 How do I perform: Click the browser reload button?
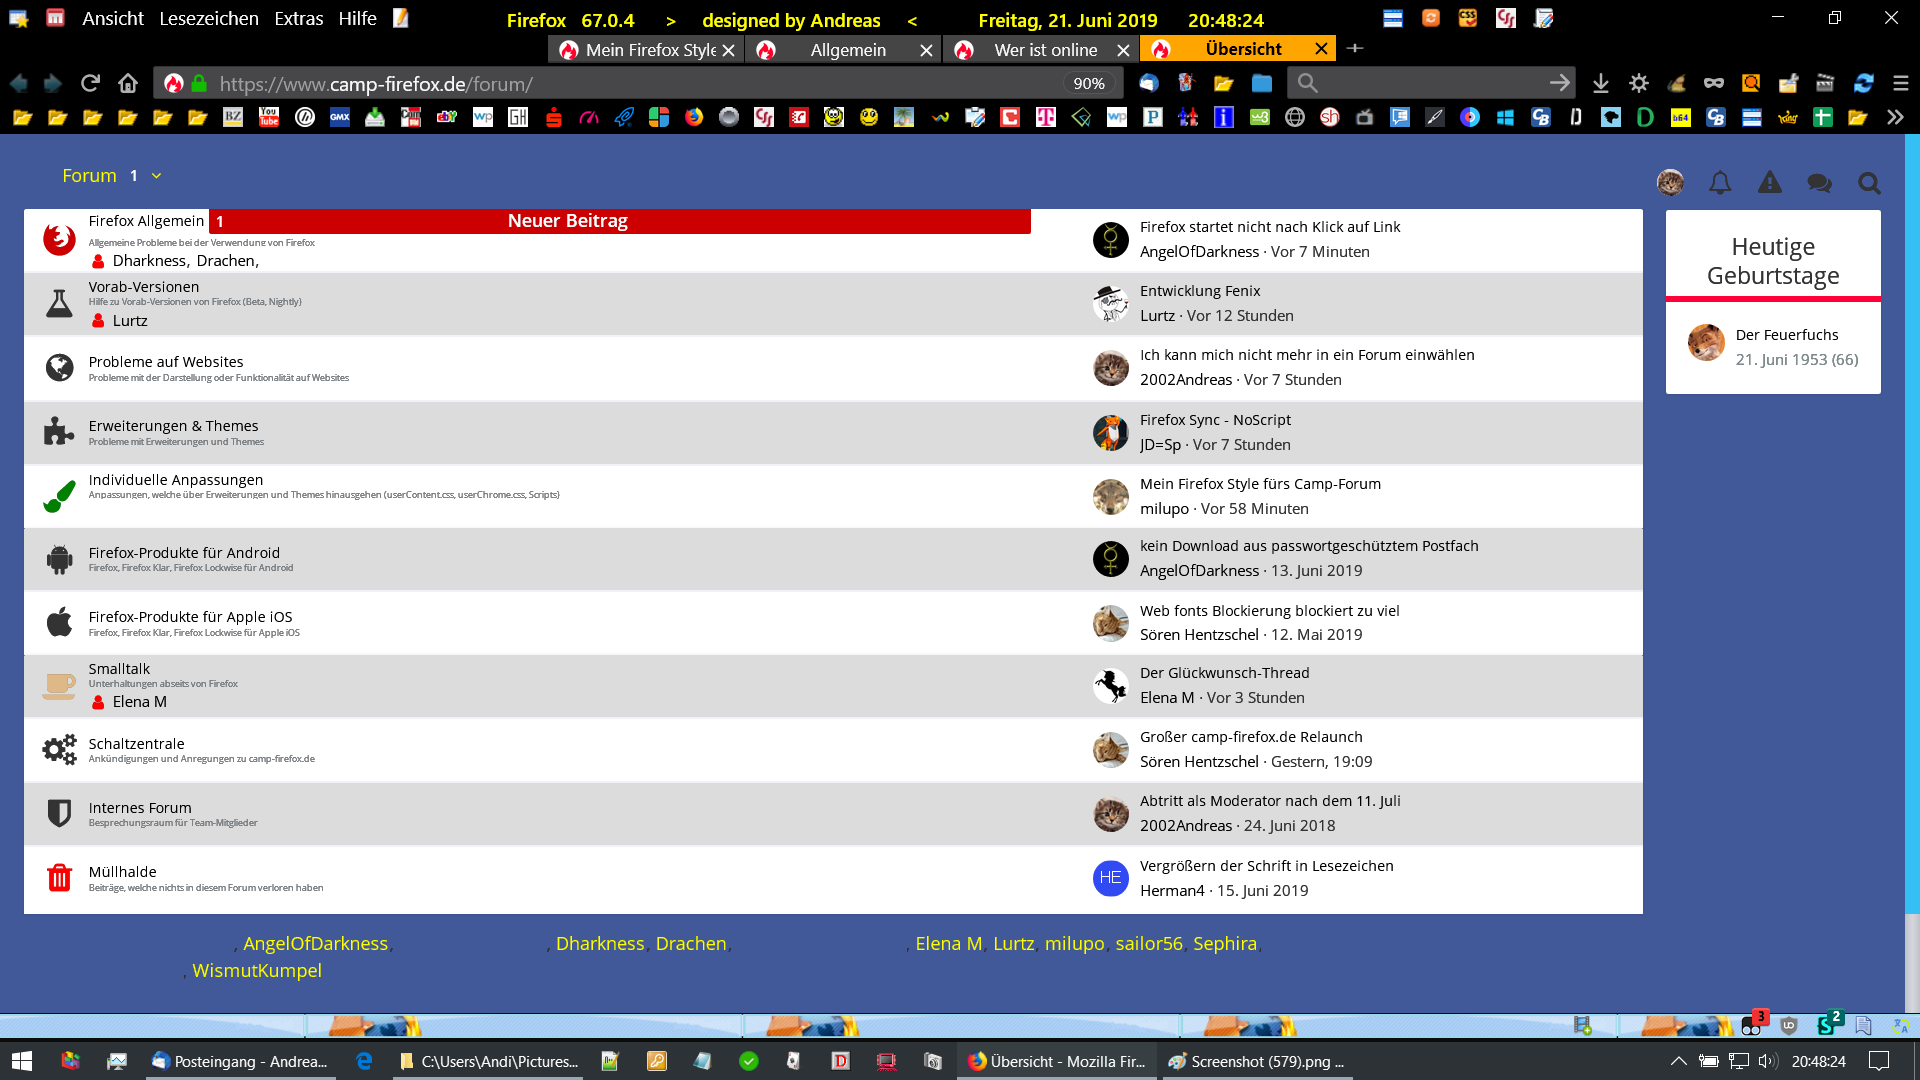(90, 84)
